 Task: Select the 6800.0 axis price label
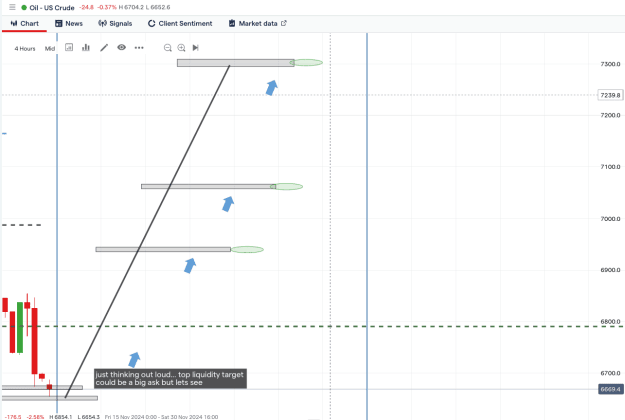tap(610, 322)
